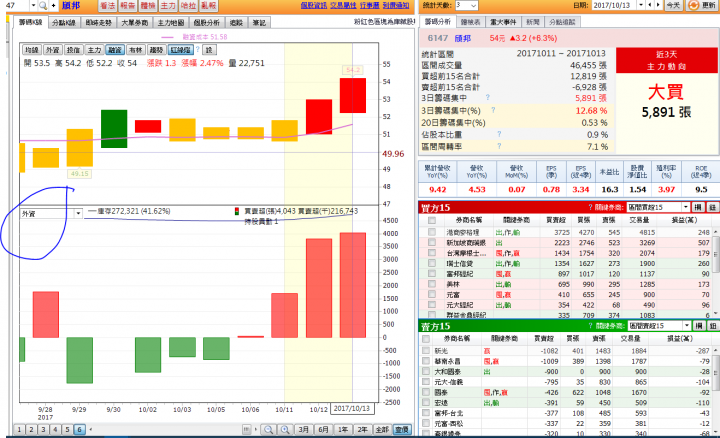This screenshot has width=720, height=438.
Task: Click help icon beside 3日籌碼集中(%) row
Action: [x=493, y=110]
